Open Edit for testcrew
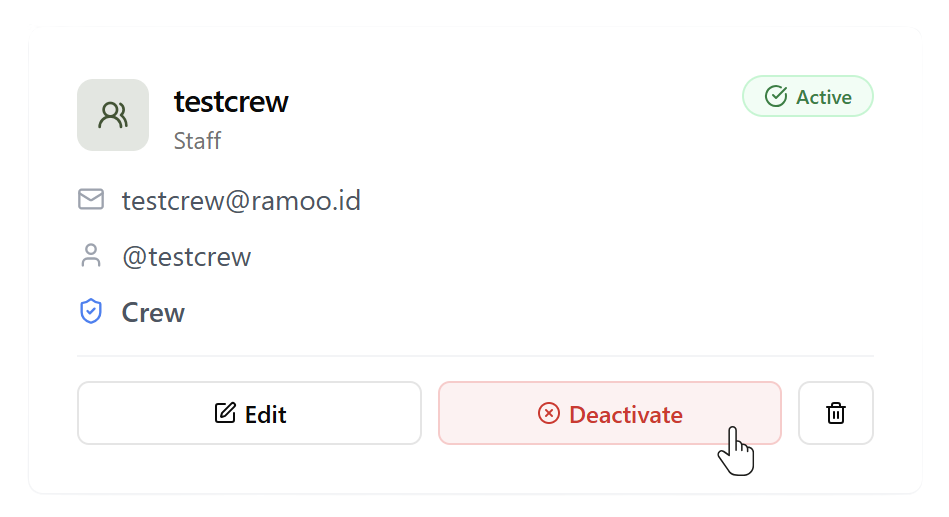This screenshot has width=949, height=517. coord(249,413)
